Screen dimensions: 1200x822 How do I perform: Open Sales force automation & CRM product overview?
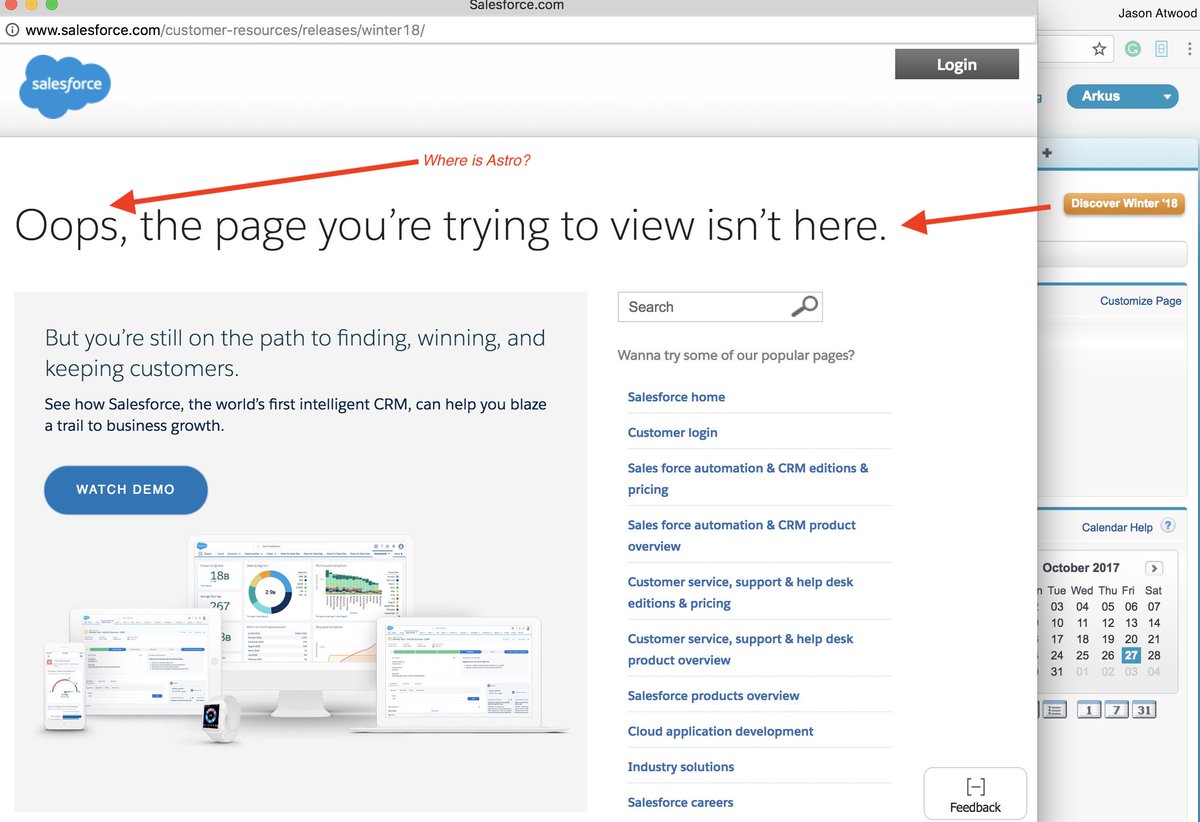click(x=742, y=536)
